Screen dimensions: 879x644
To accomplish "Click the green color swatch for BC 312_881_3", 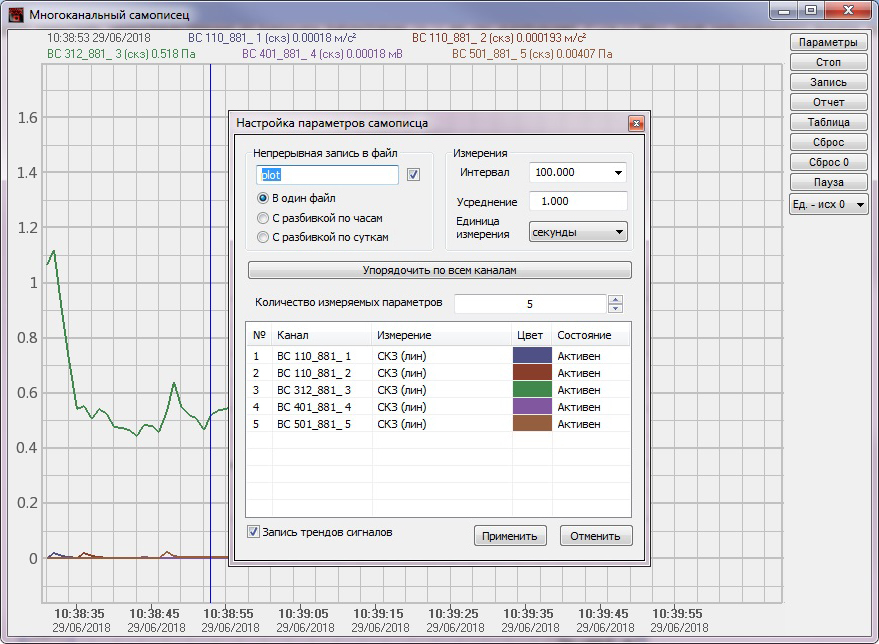I will tap(532, 390).
